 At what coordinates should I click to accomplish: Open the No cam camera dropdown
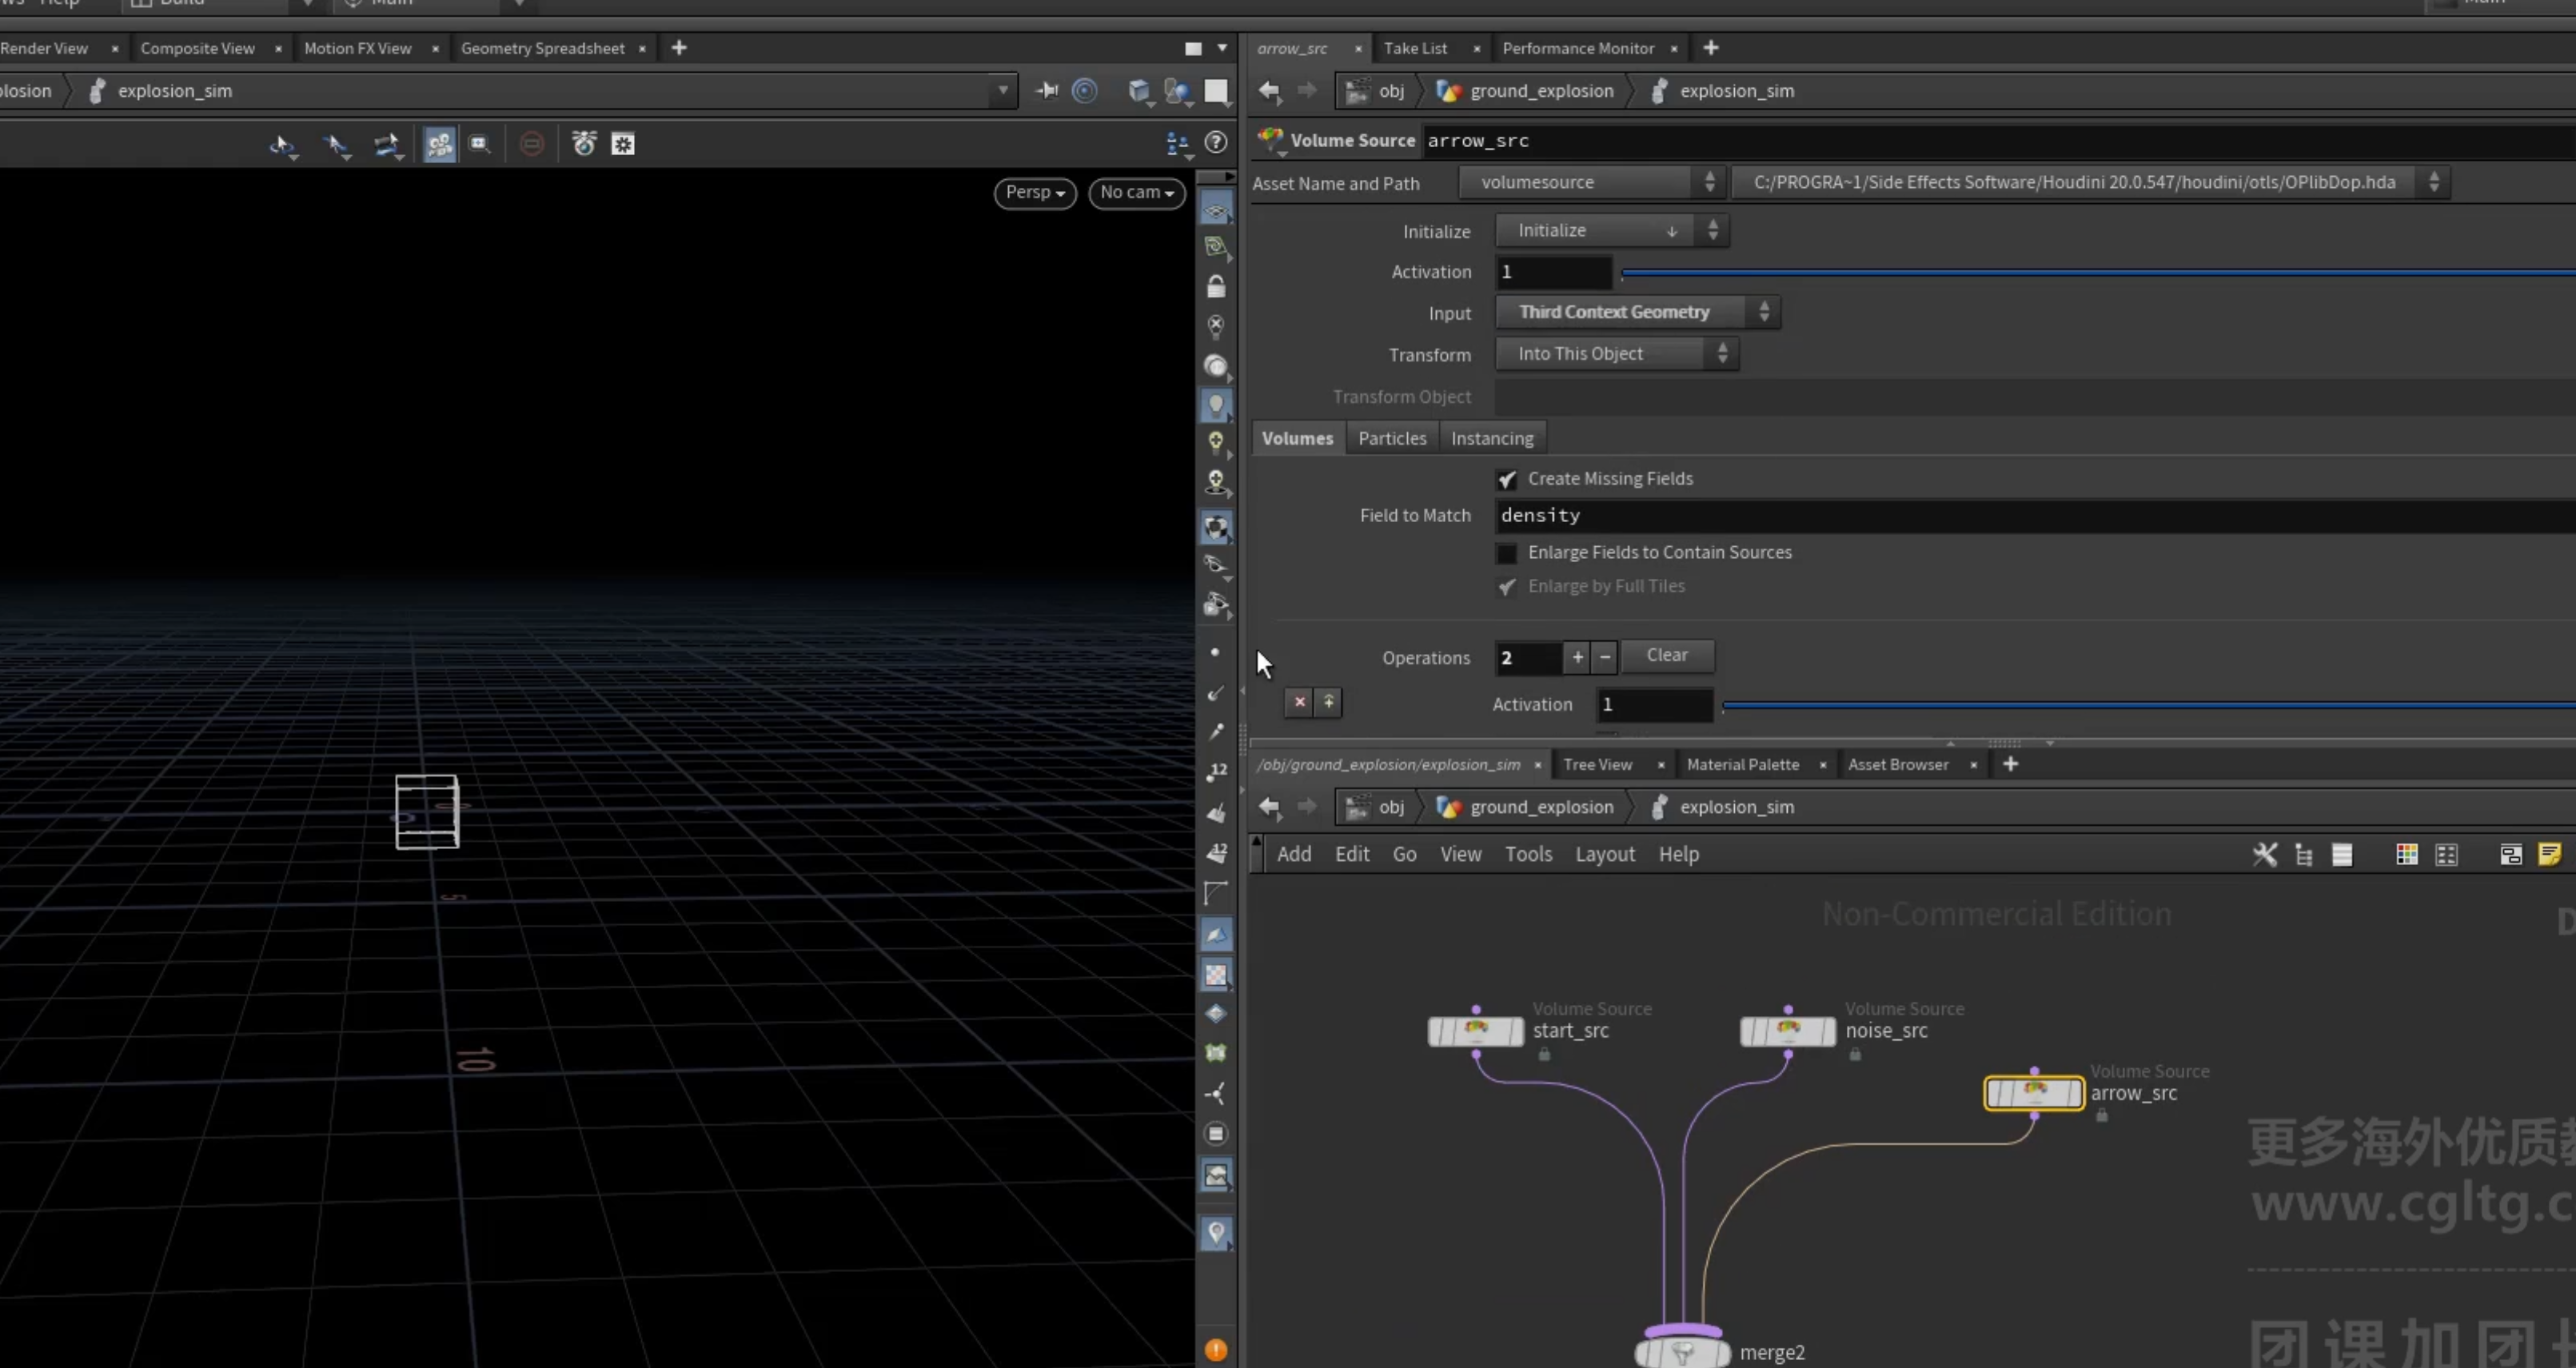click(x=1137, y=192)
